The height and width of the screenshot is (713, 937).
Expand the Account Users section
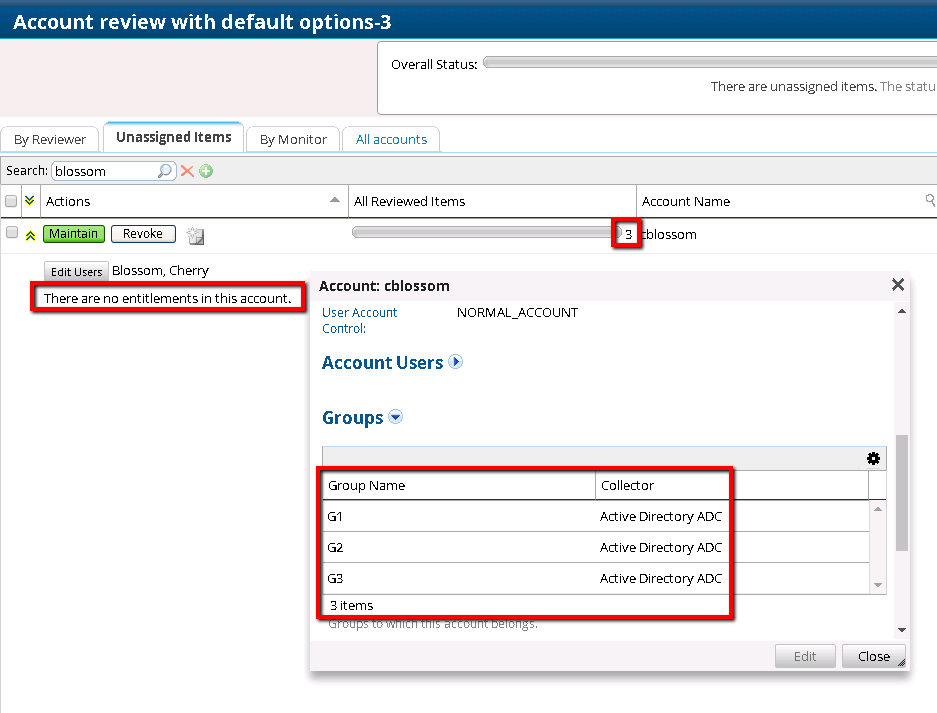click(456, 362)
